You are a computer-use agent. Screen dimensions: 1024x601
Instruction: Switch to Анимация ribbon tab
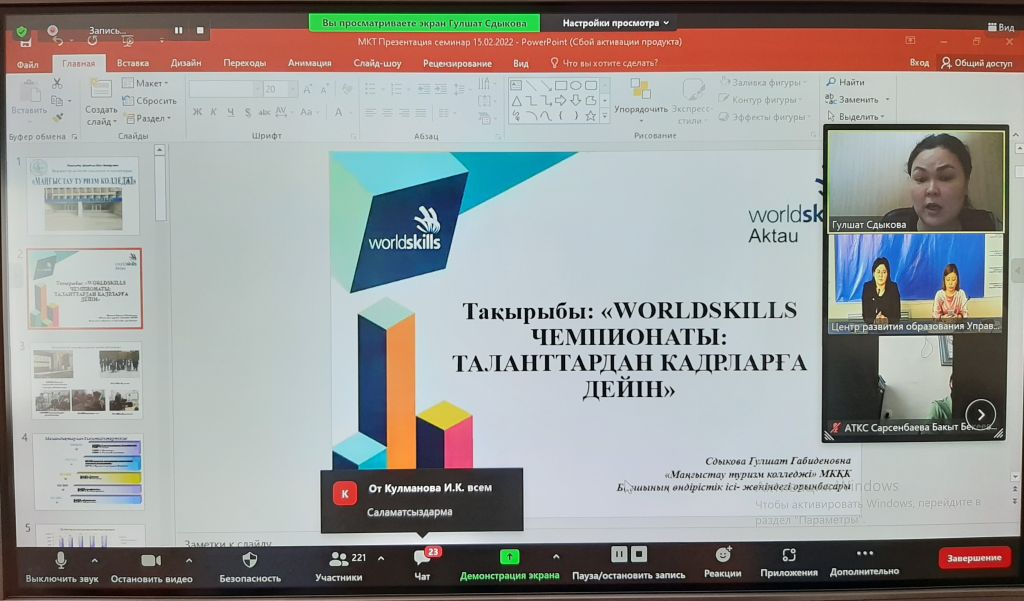click(x=310, y=63)
